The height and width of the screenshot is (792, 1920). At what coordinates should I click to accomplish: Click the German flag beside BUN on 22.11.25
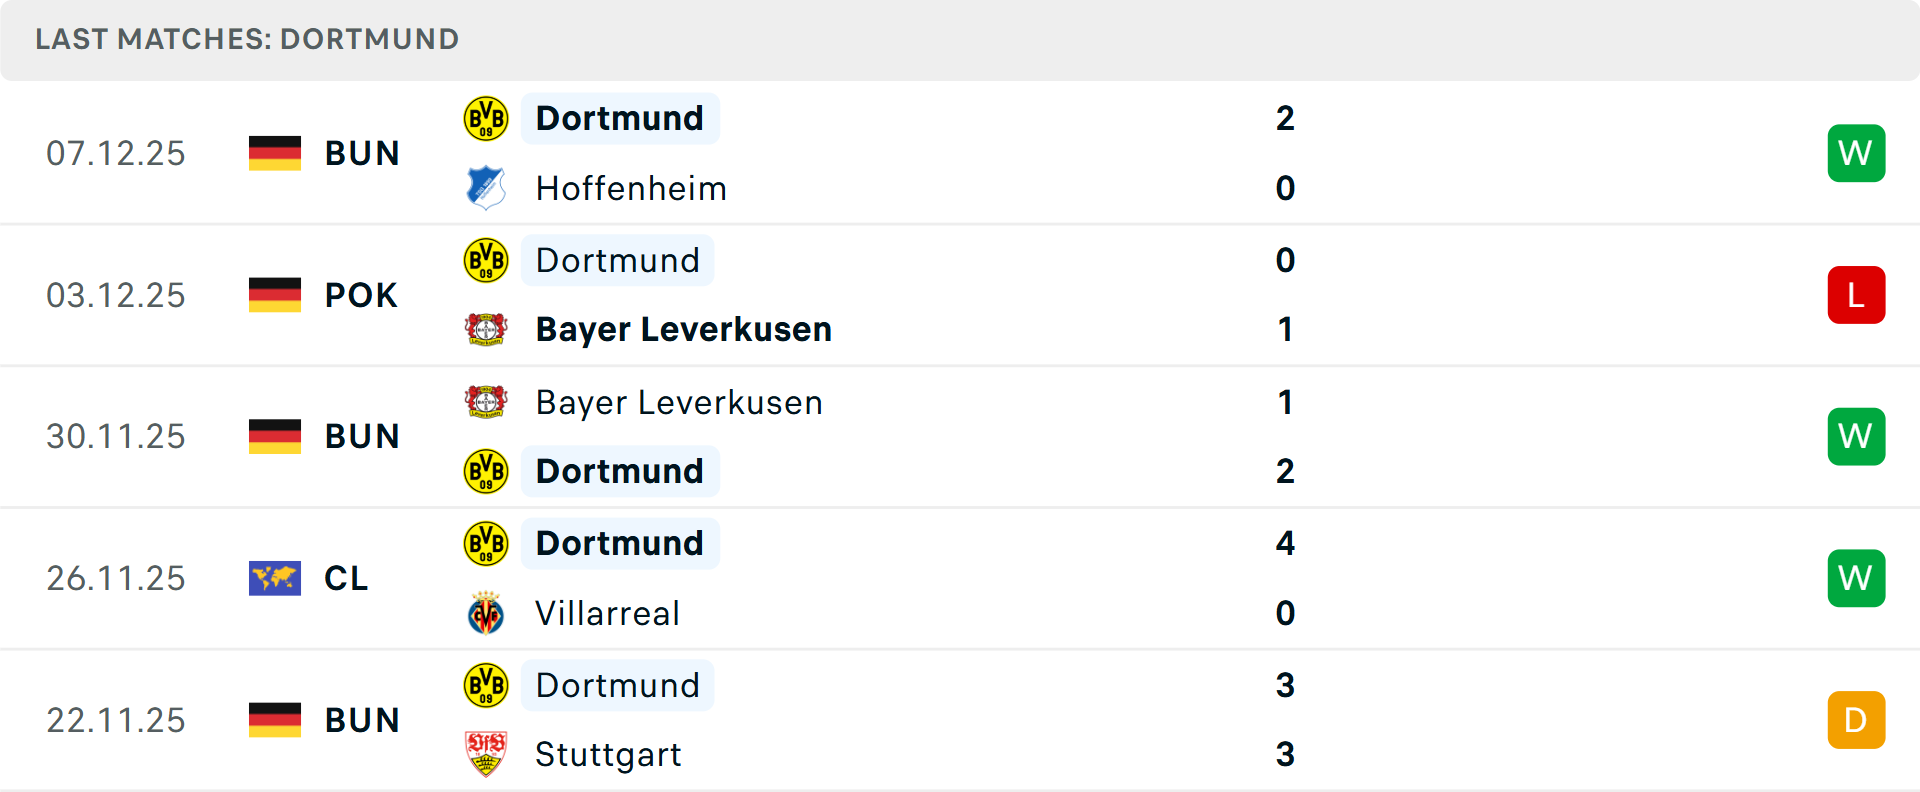click(275, 719)
